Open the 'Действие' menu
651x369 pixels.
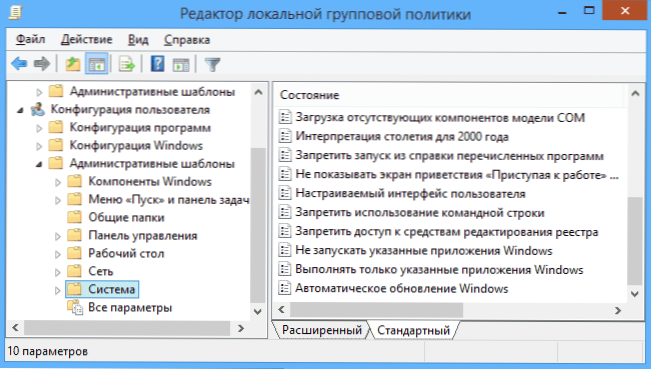coord(86,39)
